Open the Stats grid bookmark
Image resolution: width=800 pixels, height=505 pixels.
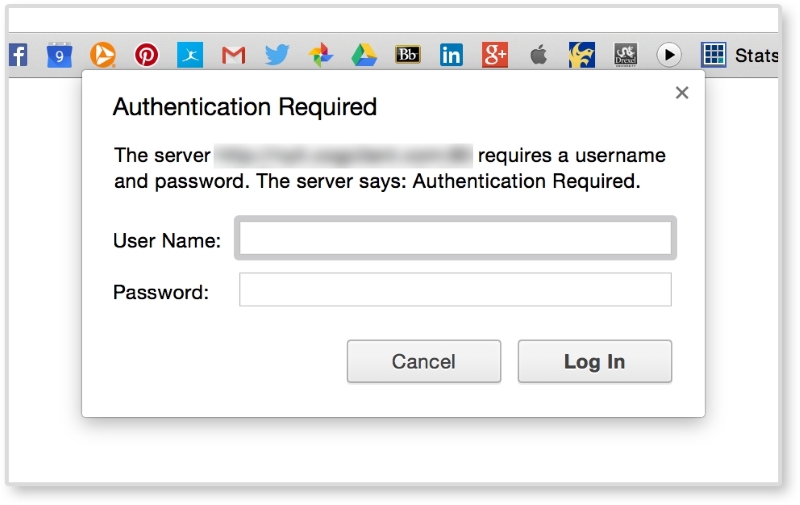[x=739, y=55]
